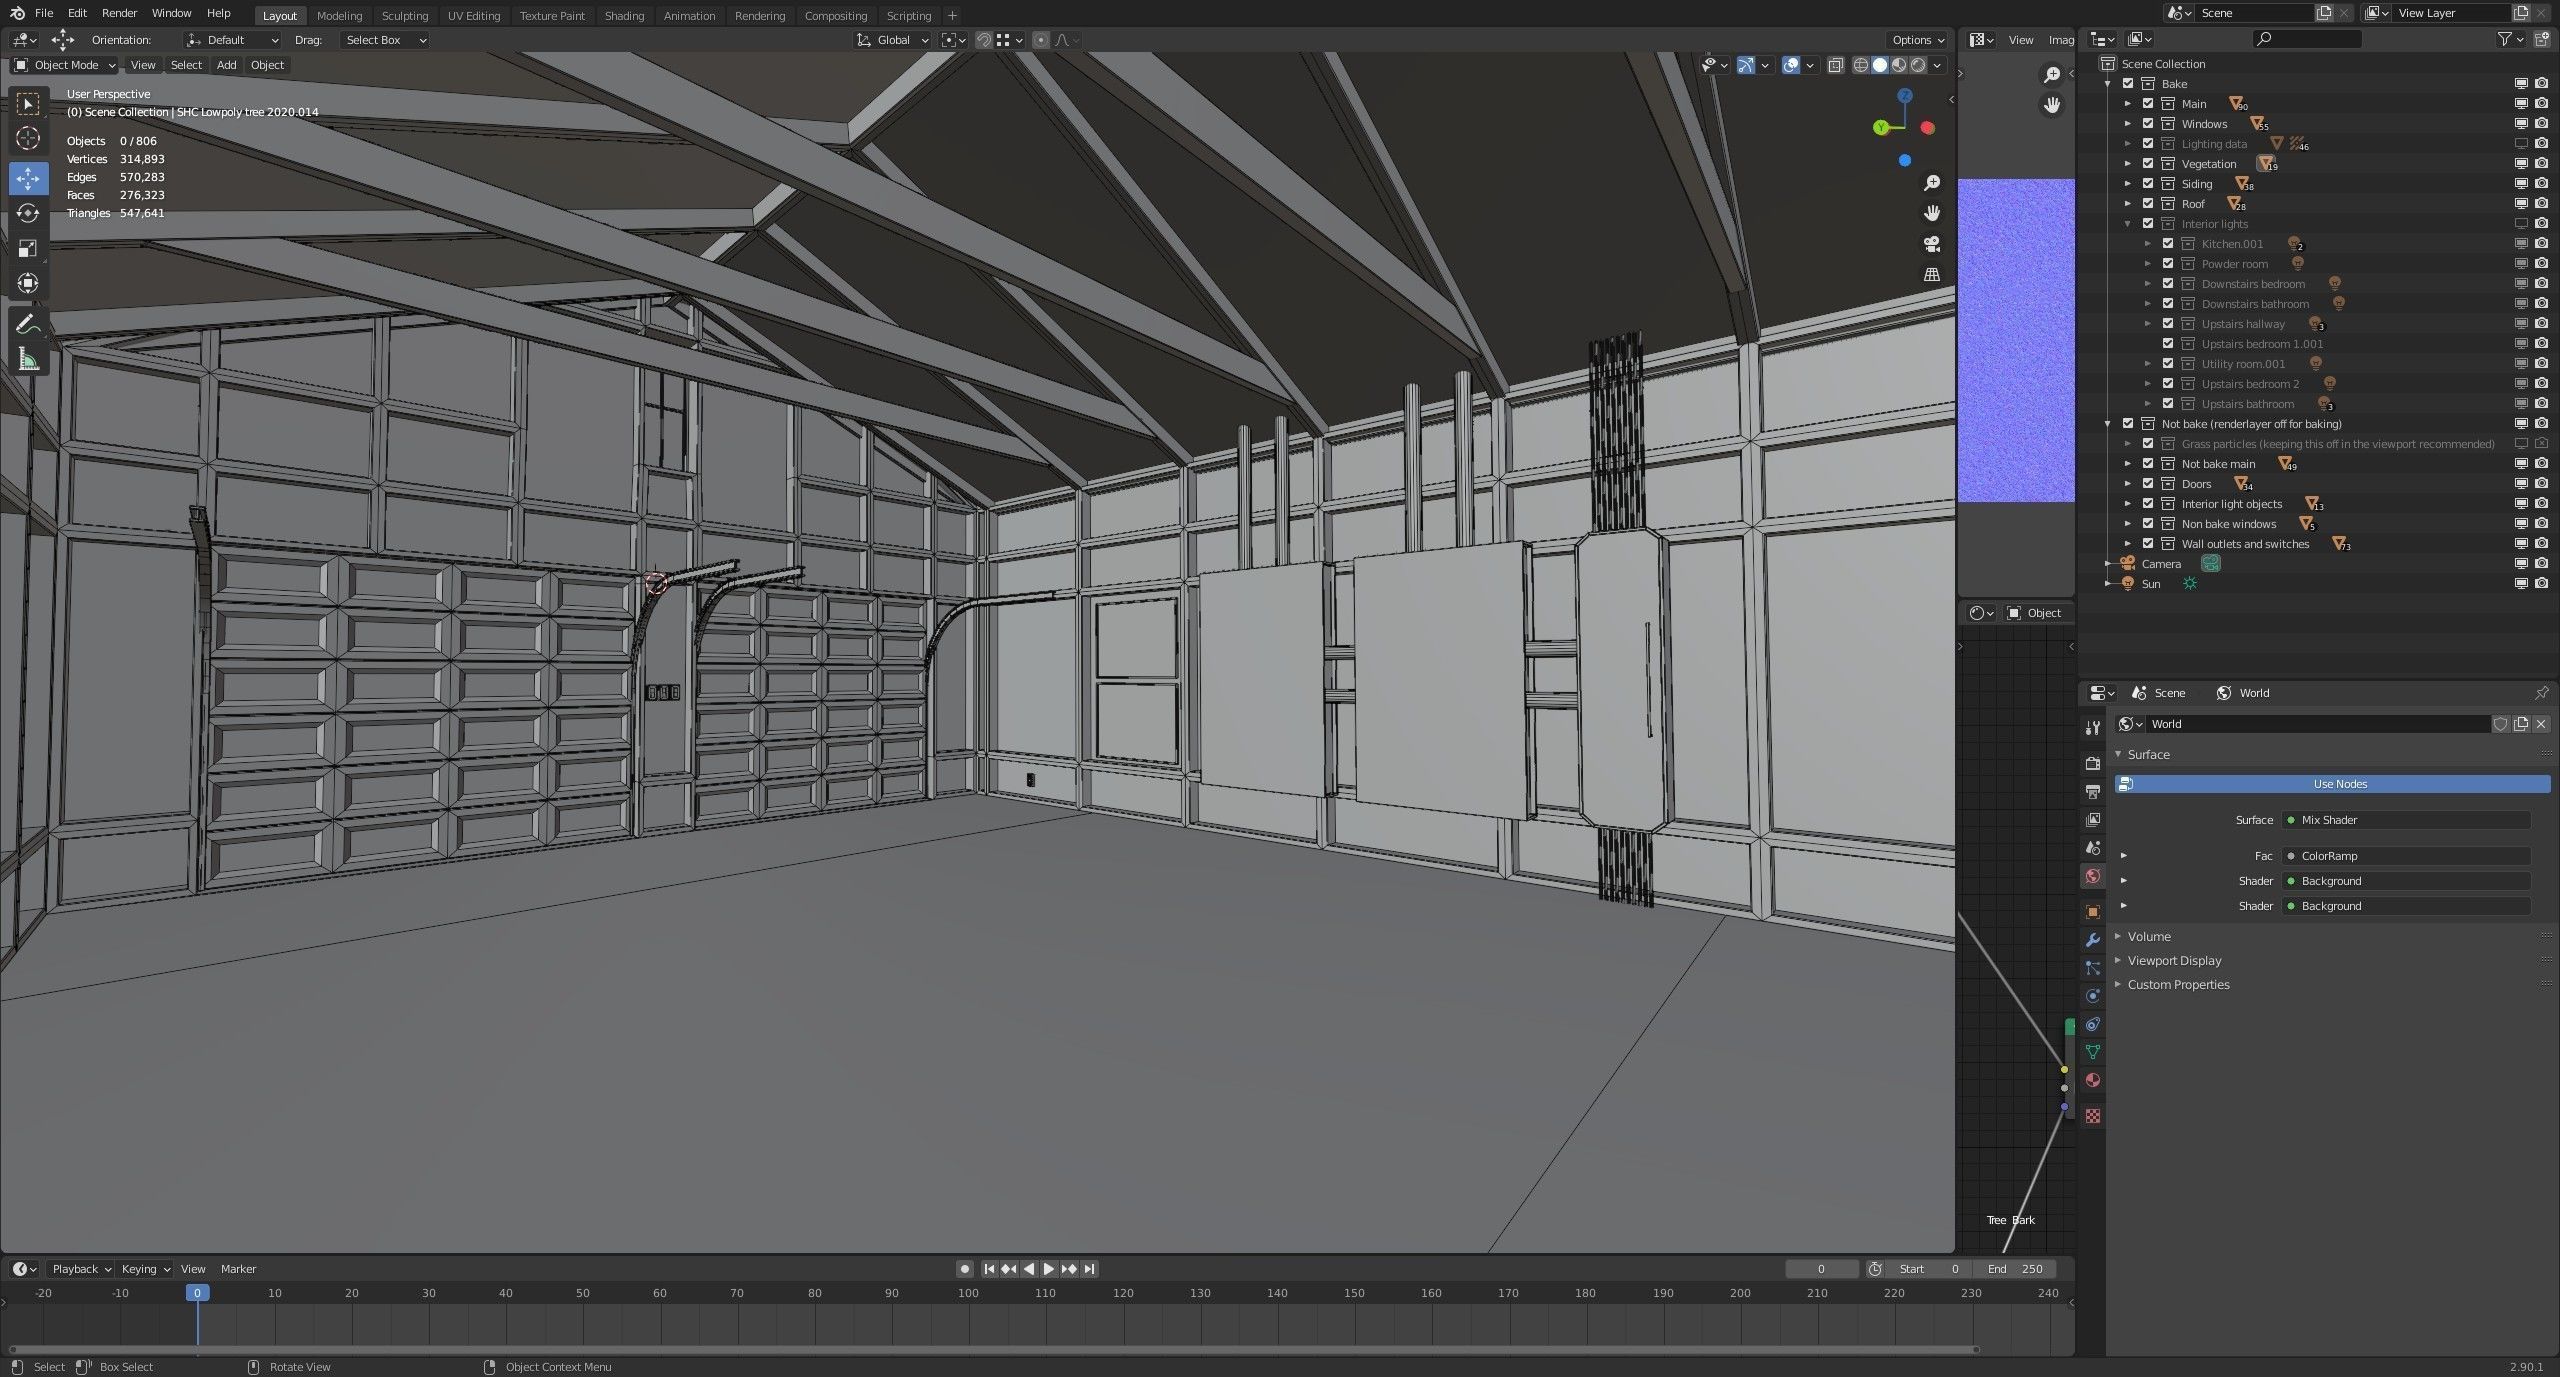This screenshot has height=1377, width=2560.
Task: Click the ColorRamp Fac field
Action: [2405, 856]
